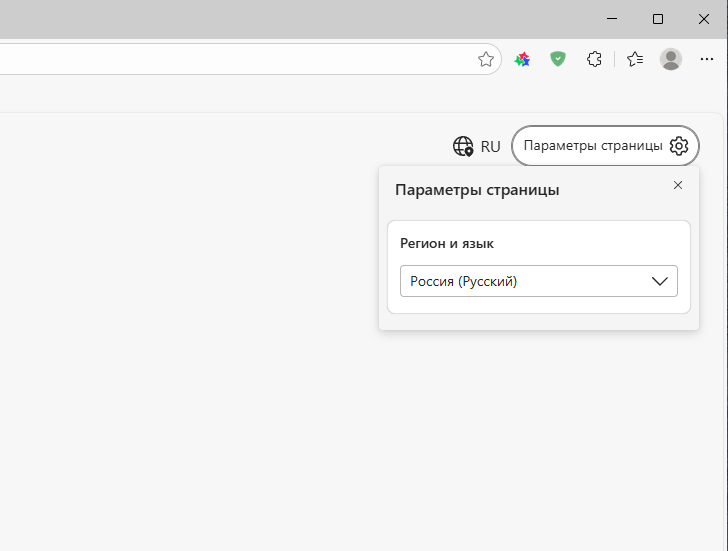Click the globe language icon

[463, 146]
